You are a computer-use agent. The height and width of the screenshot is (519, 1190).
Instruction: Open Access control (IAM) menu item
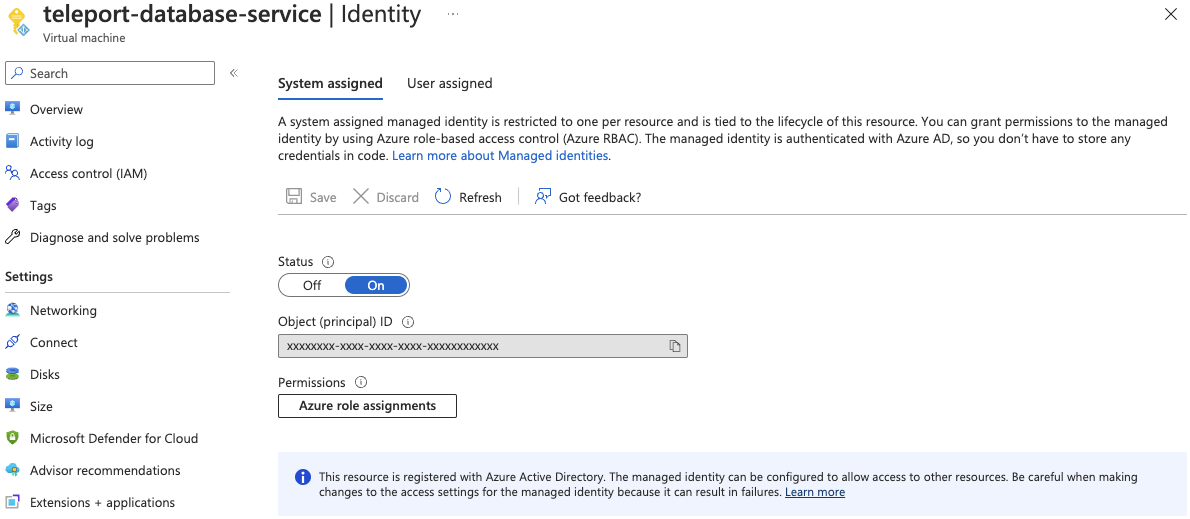pos(88,173)
